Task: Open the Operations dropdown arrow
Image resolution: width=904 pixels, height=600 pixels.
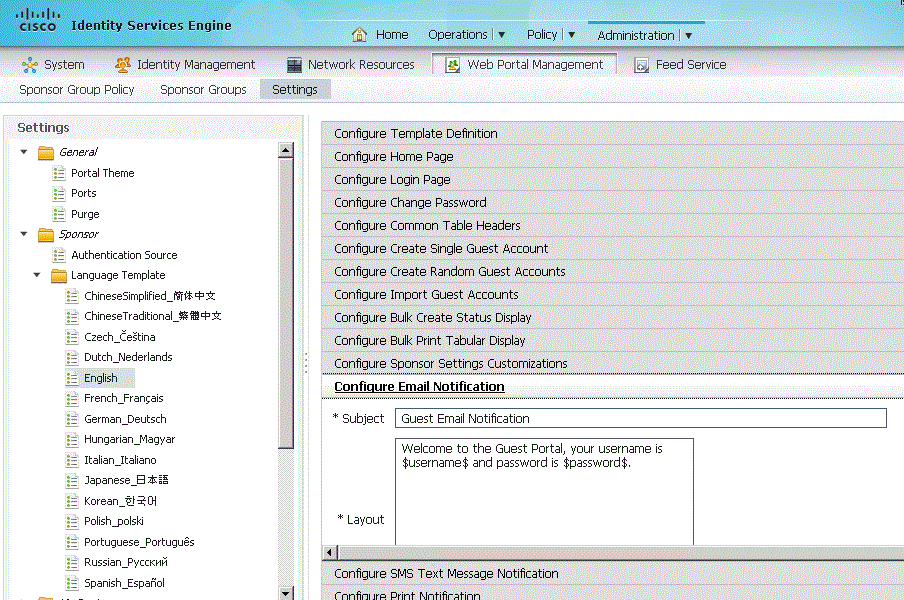Action: coord(502,35)
